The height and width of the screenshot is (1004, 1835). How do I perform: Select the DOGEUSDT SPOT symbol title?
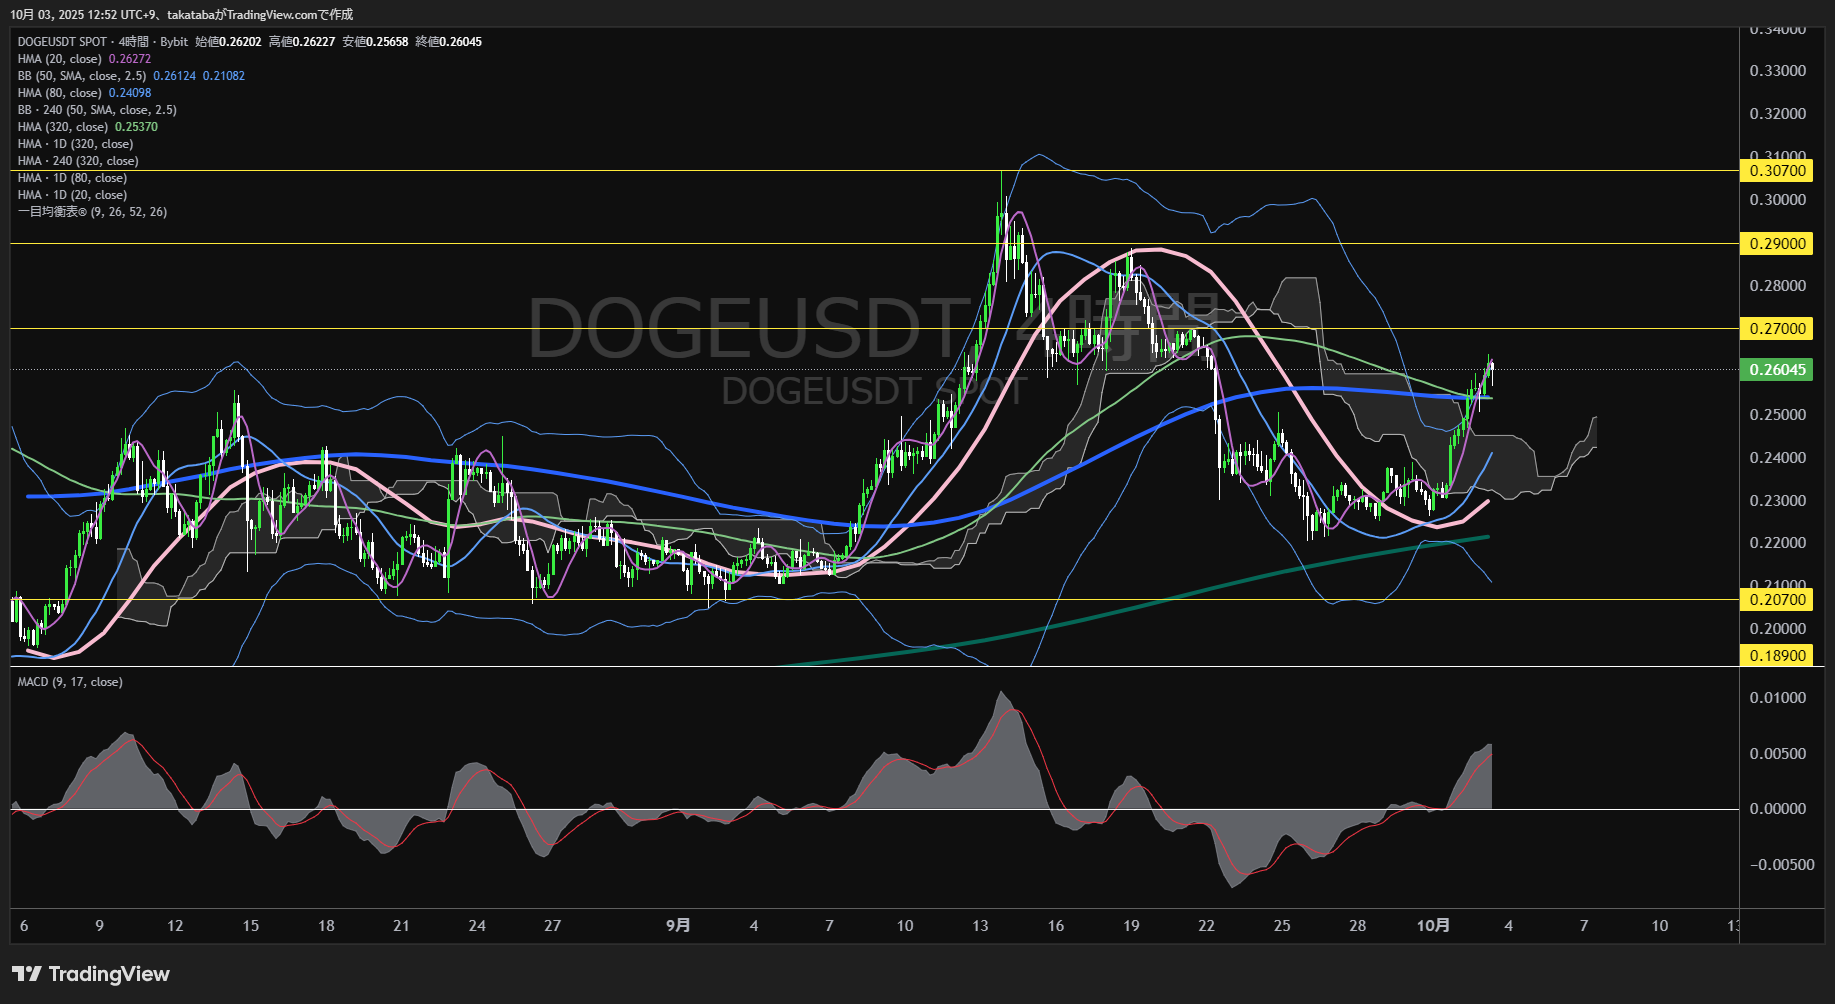tap(62, 42)
